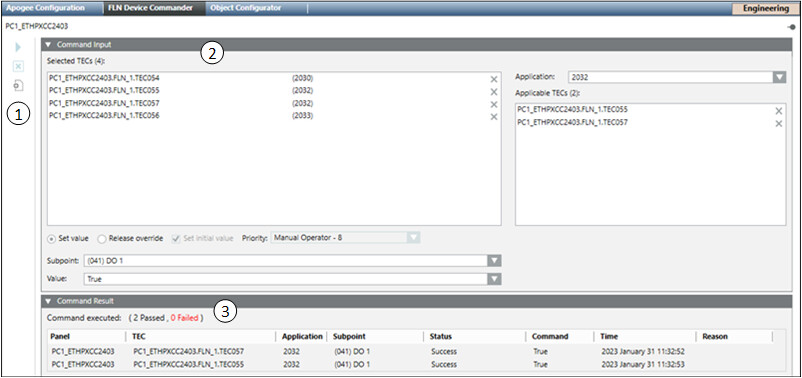
Task: Click the 0 Failed text
Action: [184, 318]
